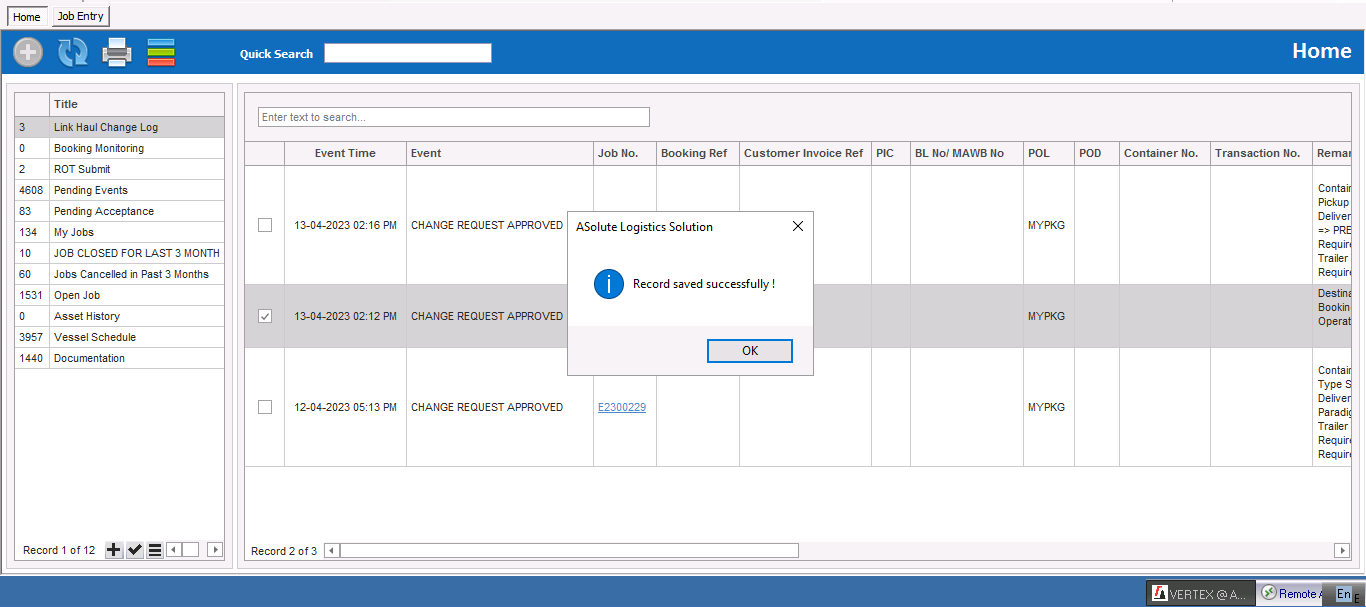Click the grey add new record icon

pos(28,52)
